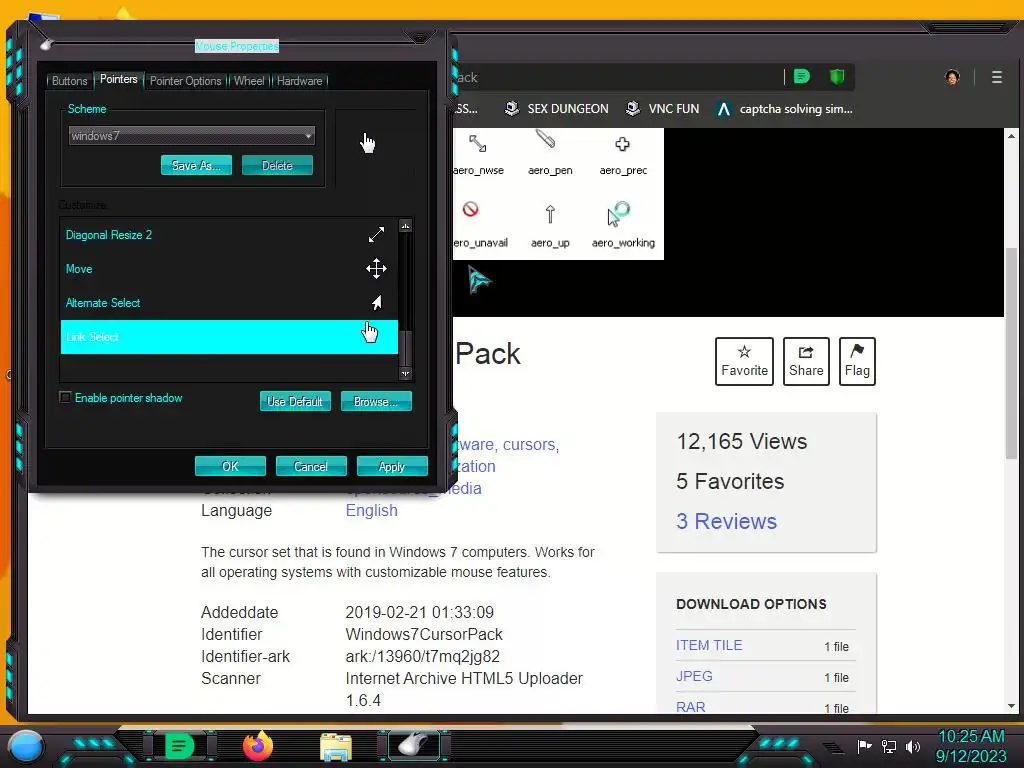The image size is (1024, 768).
Task: Click the pointer list scroll down arrow
Action: pos(406,374)
